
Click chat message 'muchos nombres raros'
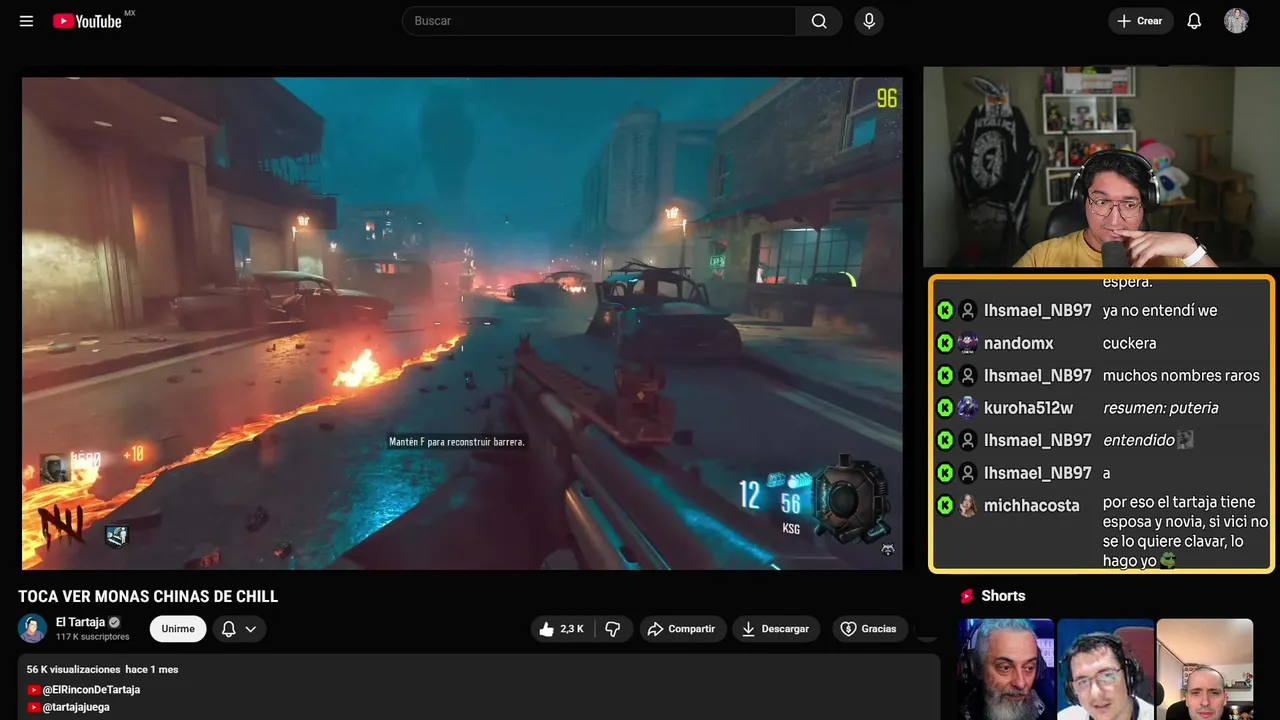click(x=1181, y=376)
